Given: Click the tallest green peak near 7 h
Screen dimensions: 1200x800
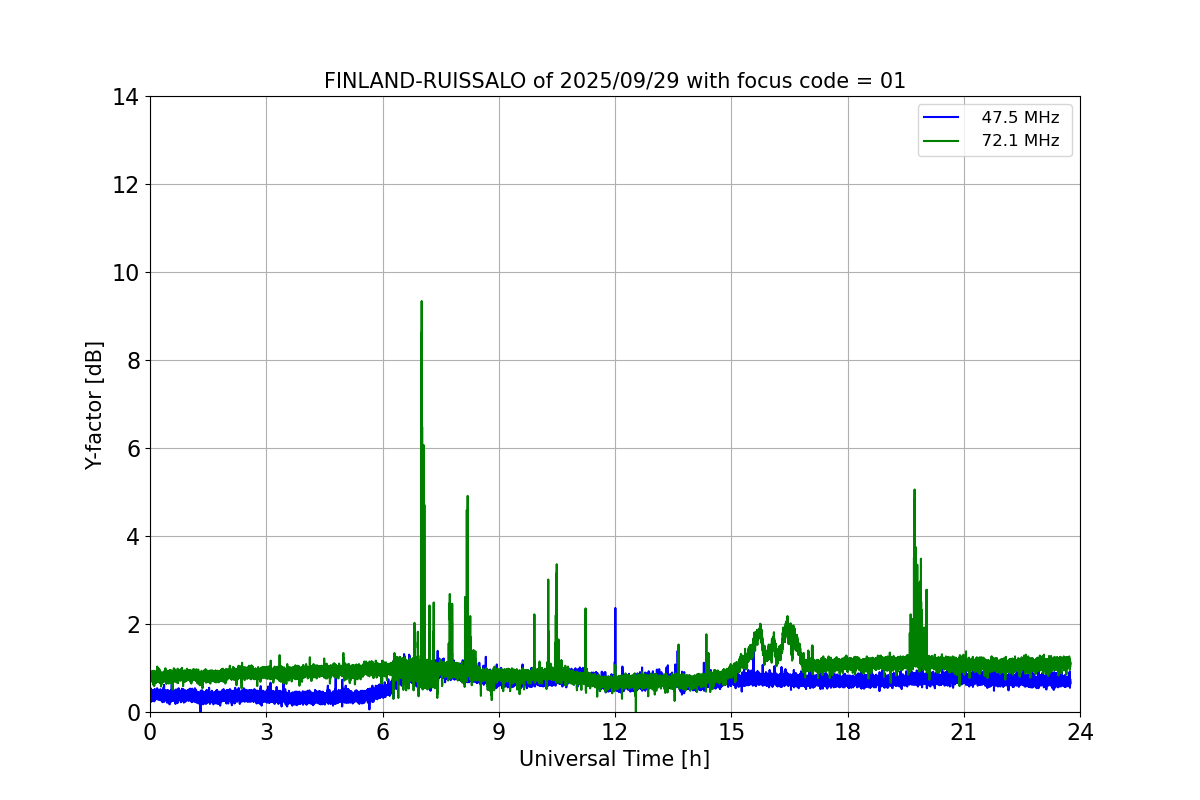Looking at the screenshot, I should tap(421, 302).
